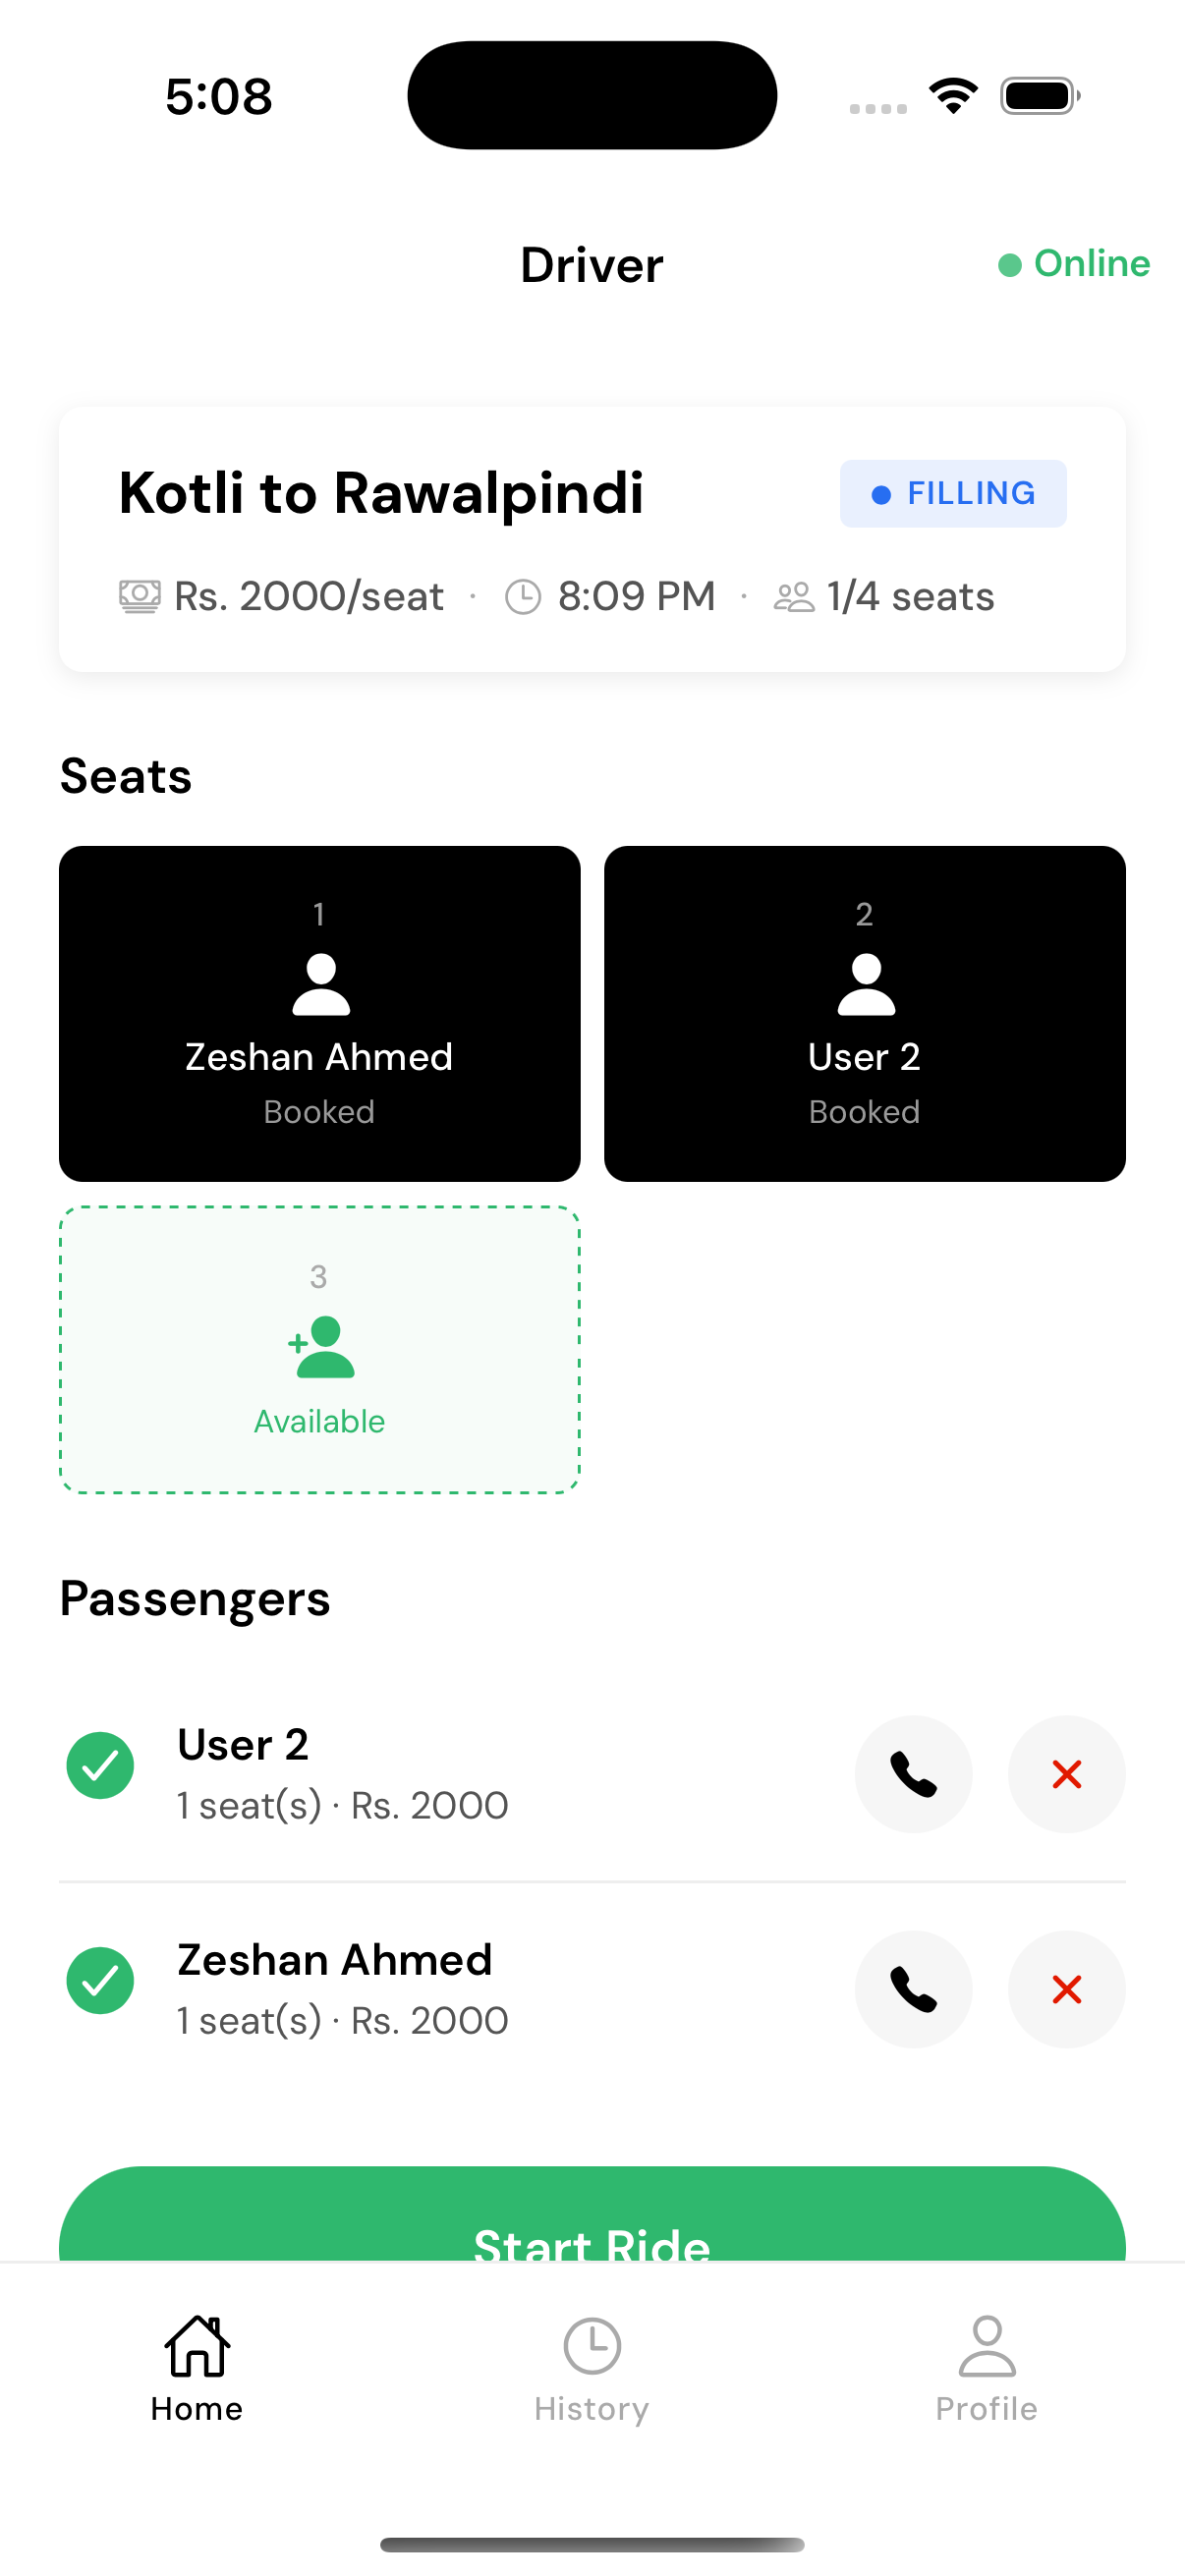The height and width of the screenshot is (2576, 1185).
Task: Remove User 2 from passengers
Action: point(1066,1774)
